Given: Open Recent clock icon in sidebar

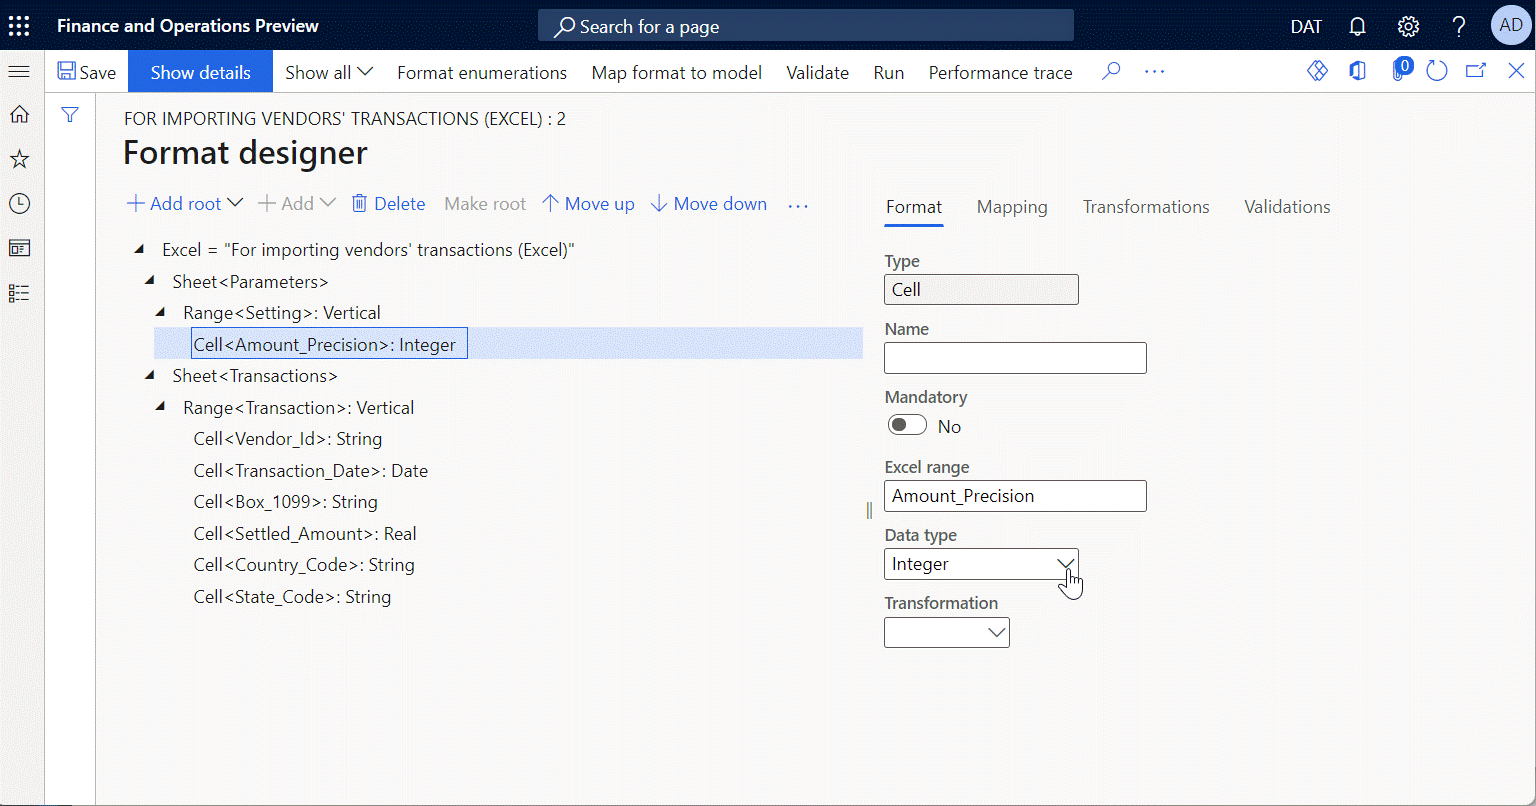Looking at the screenshot, I should coord(19,203).
